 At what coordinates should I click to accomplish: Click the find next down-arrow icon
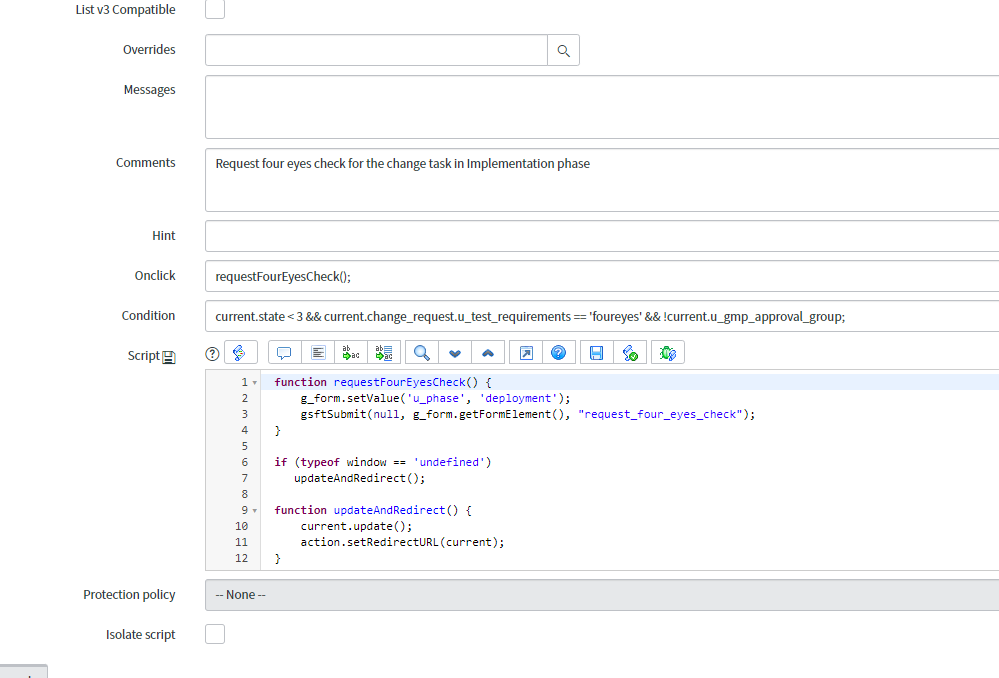[x=455, y=352]
